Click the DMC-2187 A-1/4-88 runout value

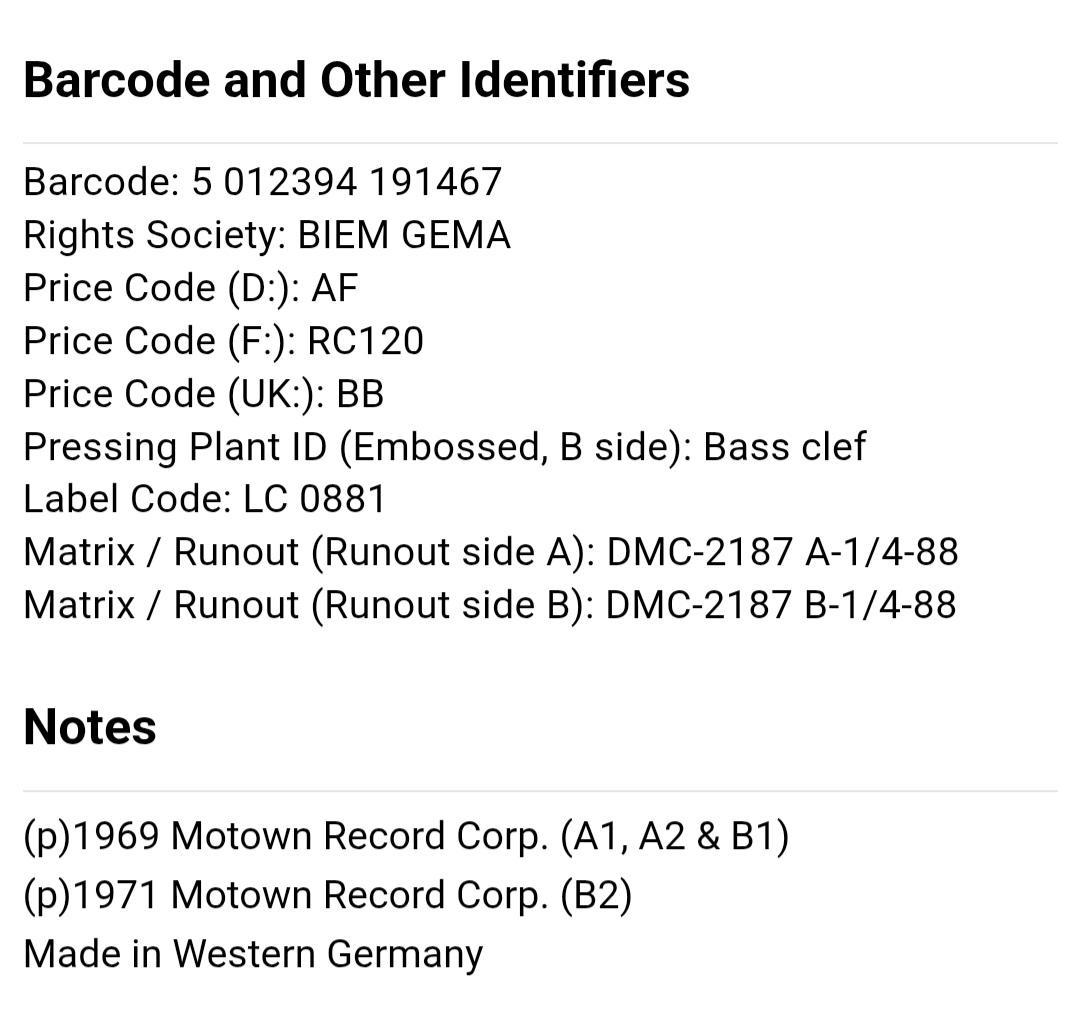point(782,552)
